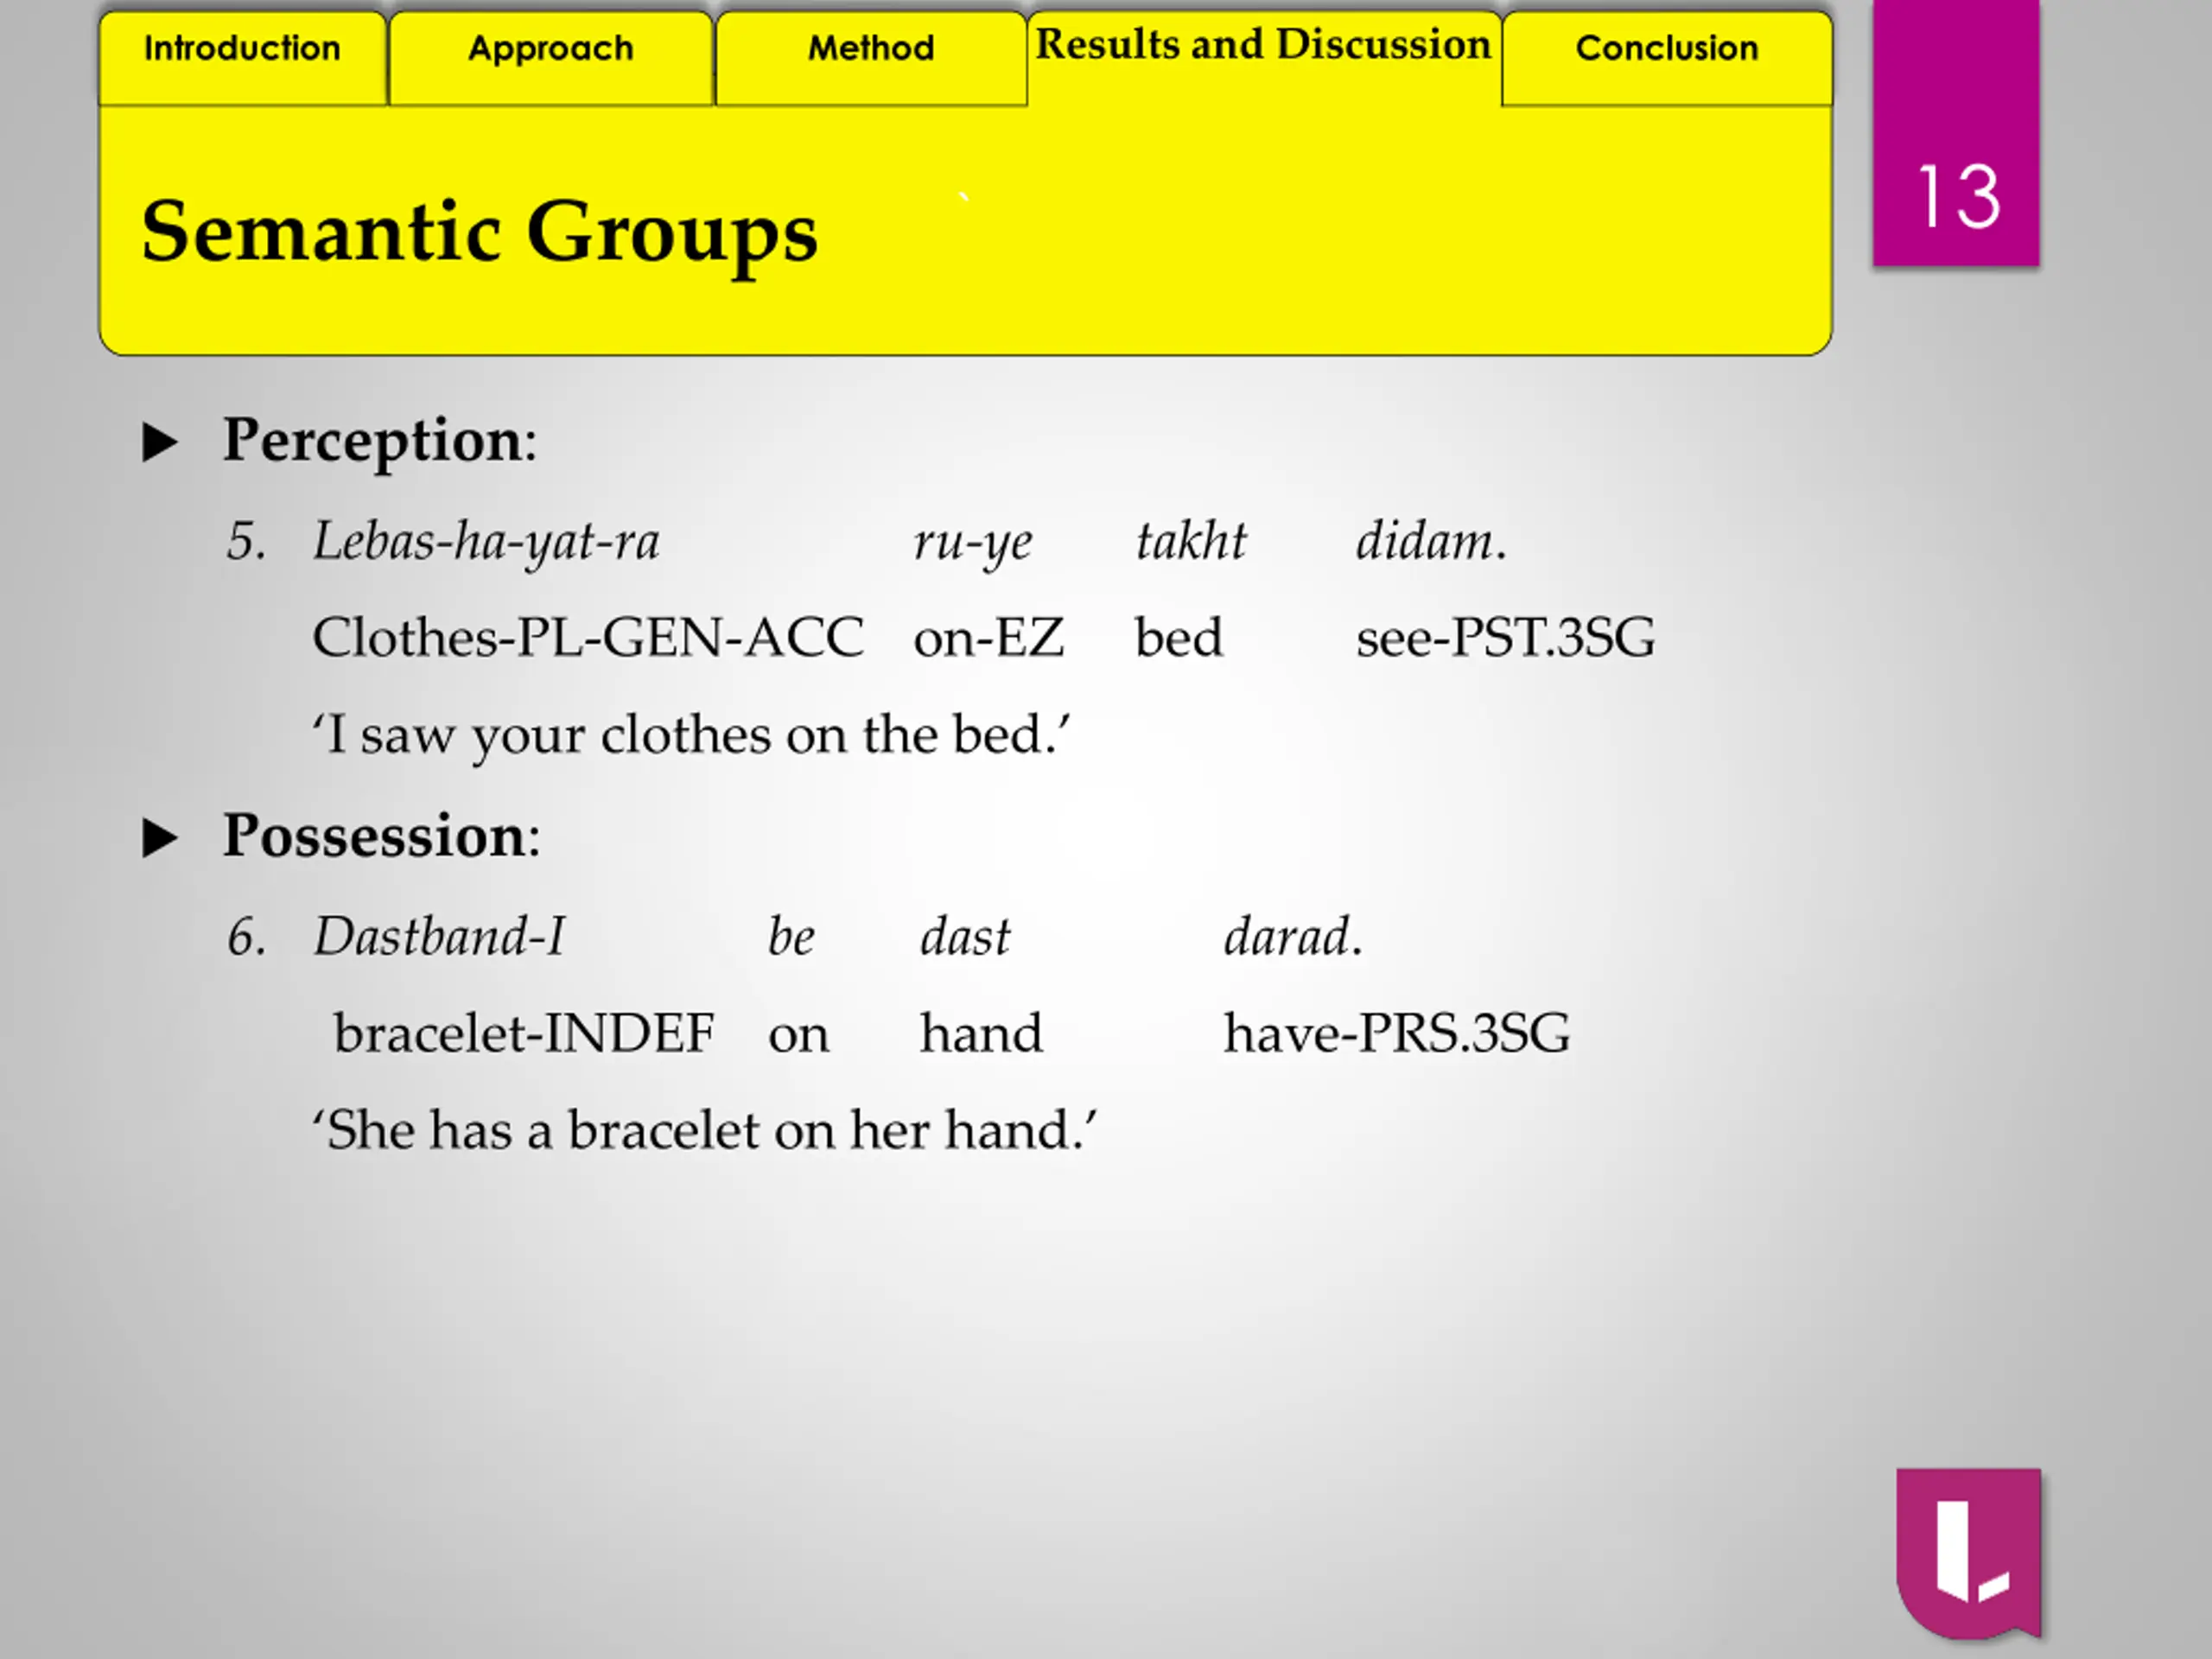2212x1659 pixels.
Task: Click the slide number 13 badge
Action: [1956, 195]
